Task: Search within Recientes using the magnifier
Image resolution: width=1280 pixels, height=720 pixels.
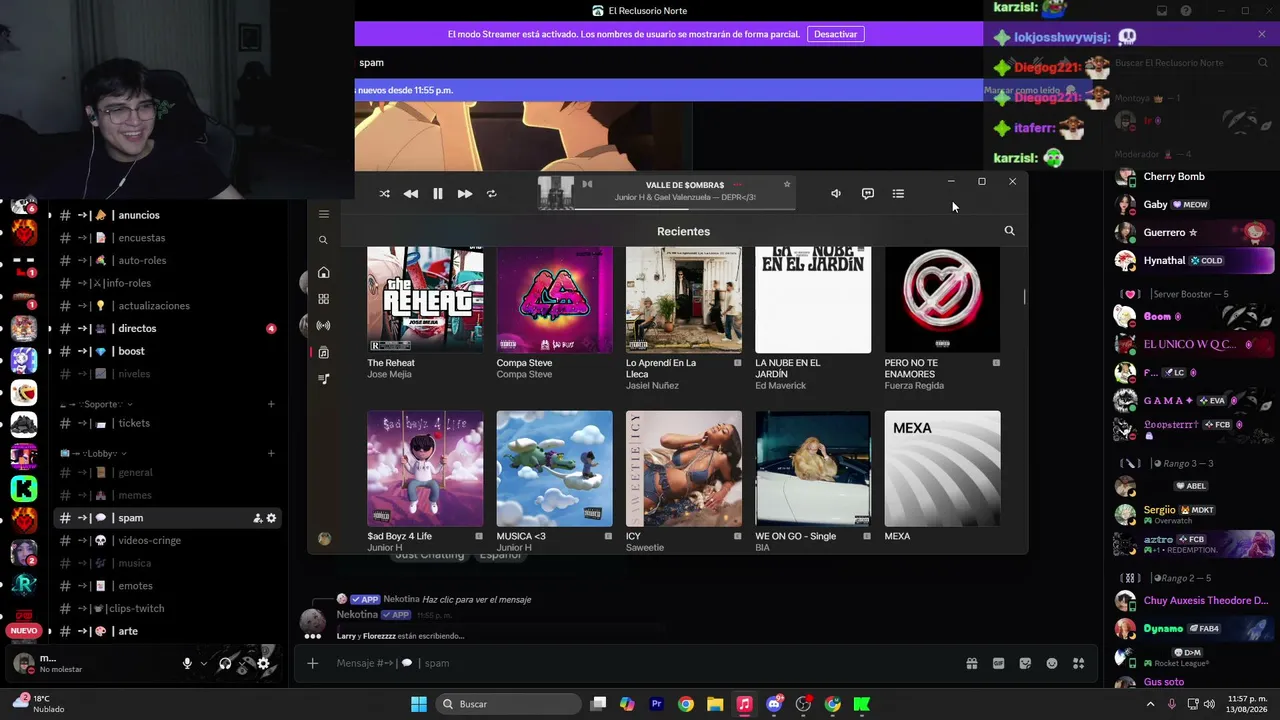Action: [x=1009, y=231]
